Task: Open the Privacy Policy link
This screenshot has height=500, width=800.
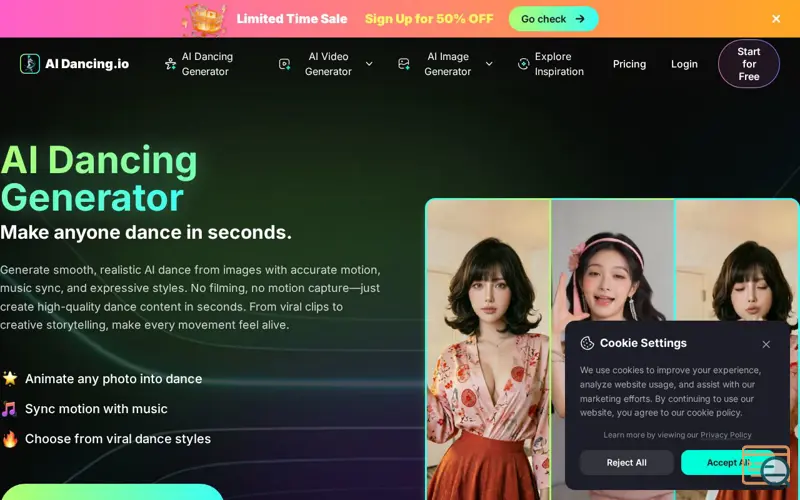Action: [726, 435]
